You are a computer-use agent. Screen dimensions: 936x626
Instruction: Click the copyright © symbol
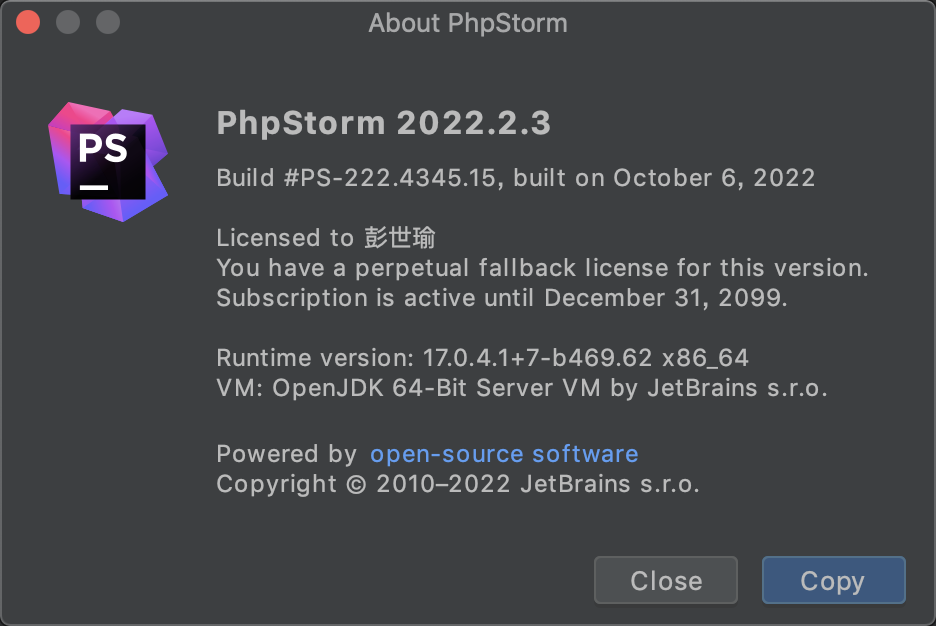pyautogui.click(x=356, y=484)
